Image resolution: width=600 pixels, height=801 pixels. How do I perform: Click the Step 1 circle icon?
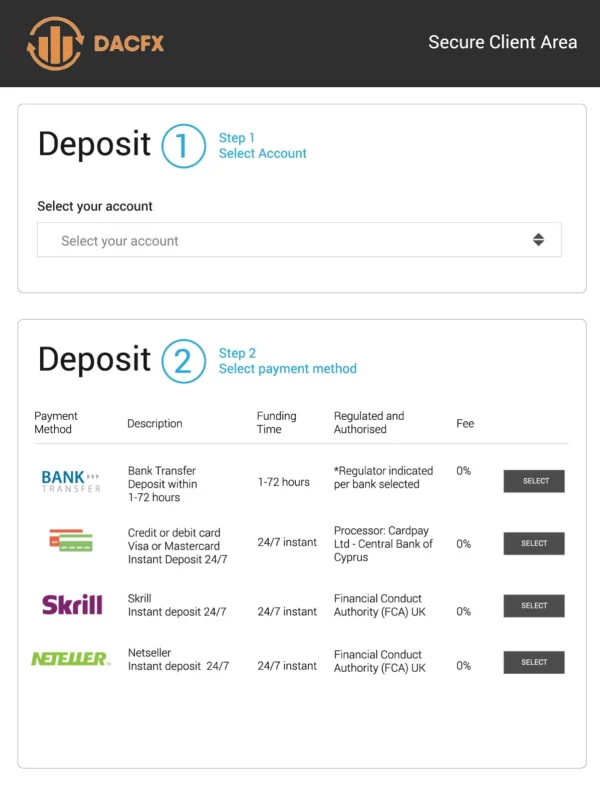tap(183, 145)
